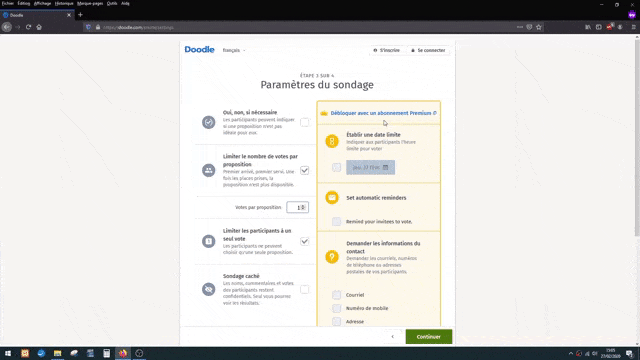Click the green Continuer button

(429, 337)
